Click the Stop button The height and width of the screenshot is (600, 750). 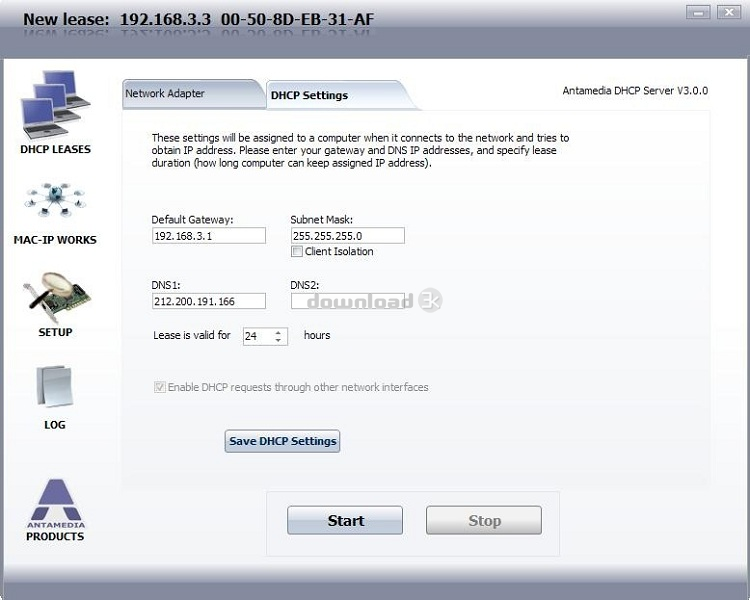coord(484,521)
